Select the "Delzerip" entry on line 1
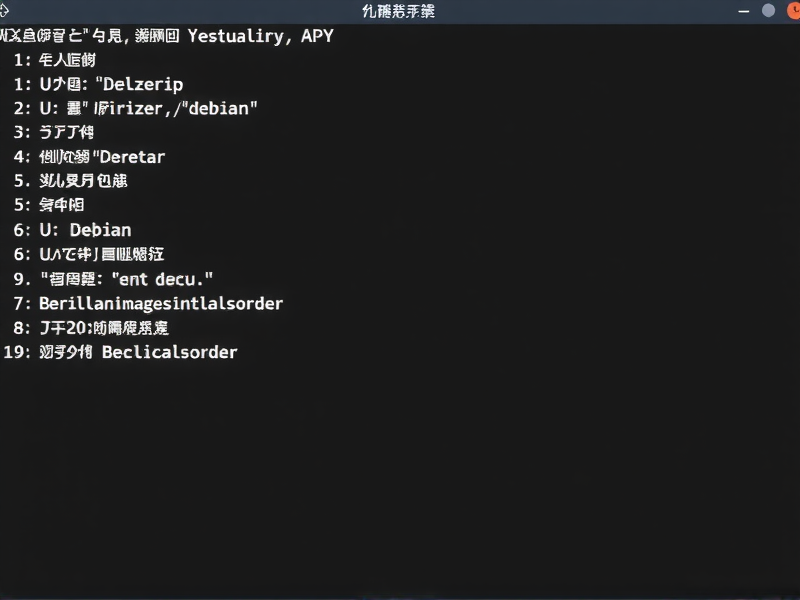The image size is (800, 600). coord(138,84)
